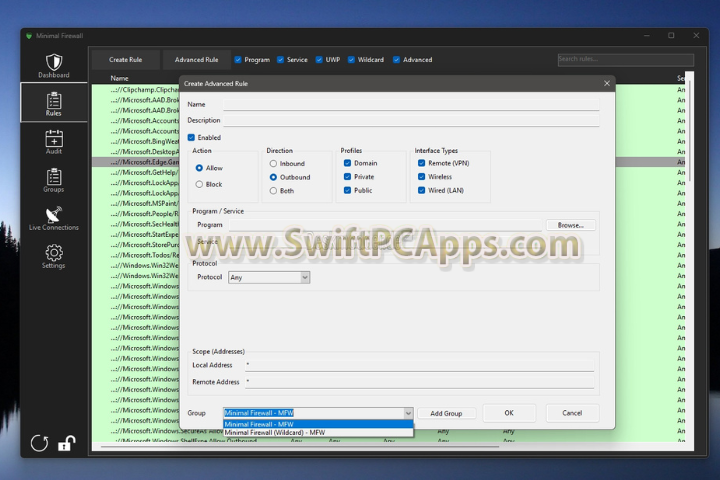Toggle Wired (LAN) interface type
The height and width of the screenshot is (480, 720).
click(422, 190)
